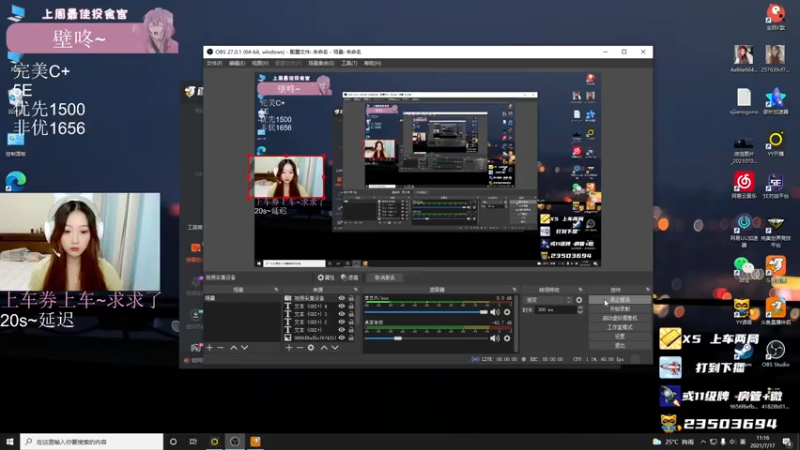Open the File (F) menu in OBS
This screenshot has width=800, height=450.
point(214,63)
